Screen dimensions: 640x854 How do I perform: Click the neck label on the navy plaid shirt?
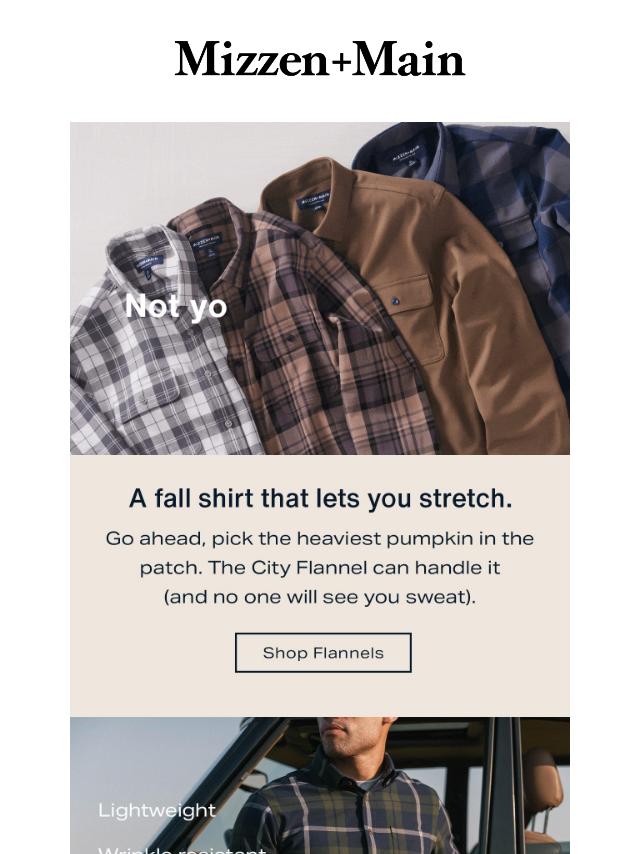pos(406,154)
